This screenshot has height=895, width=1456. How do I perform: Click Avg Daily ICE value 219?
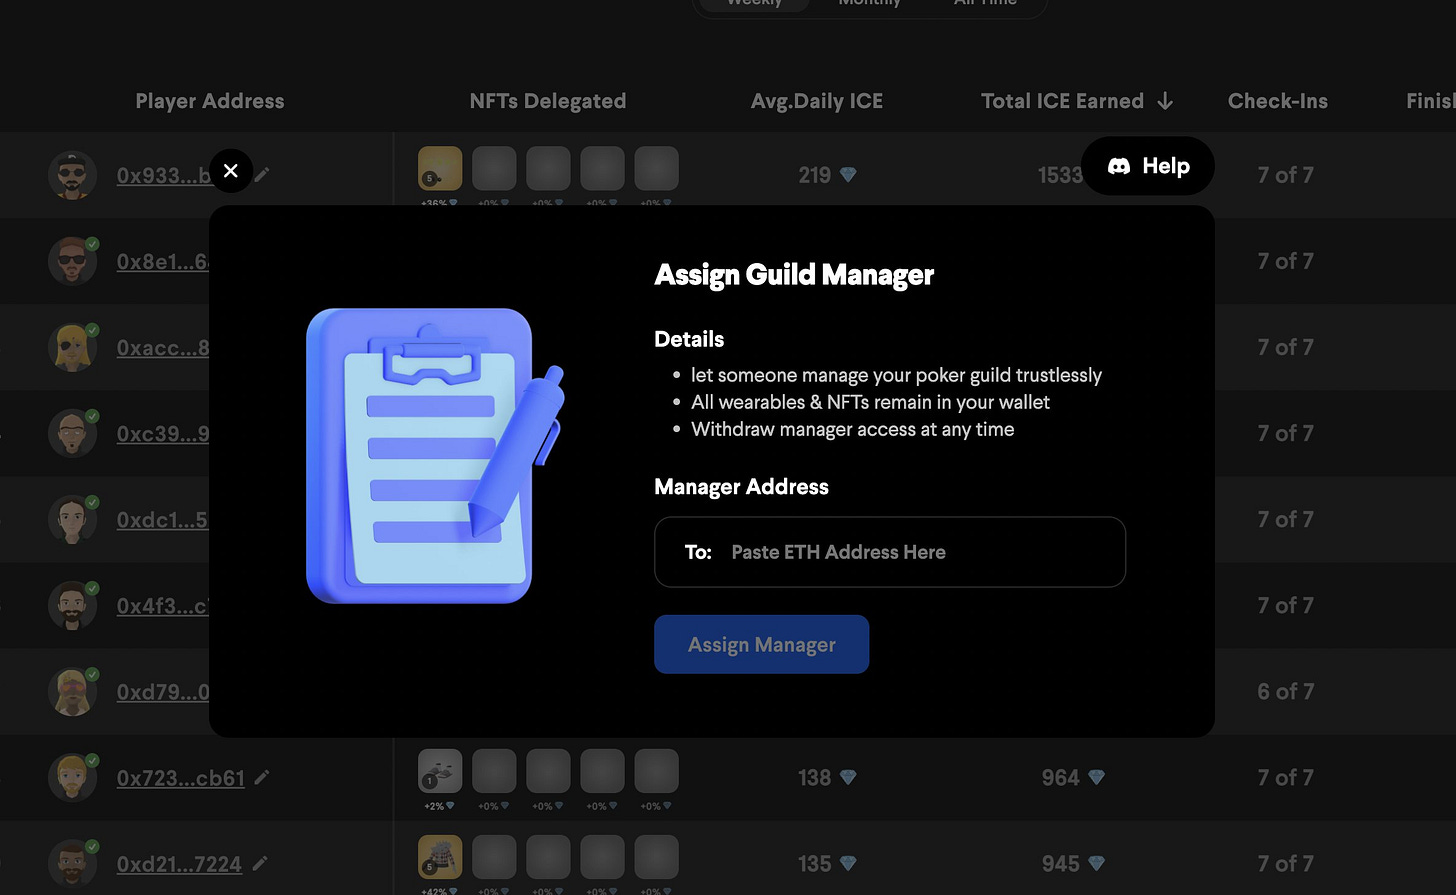click(815, 175)
